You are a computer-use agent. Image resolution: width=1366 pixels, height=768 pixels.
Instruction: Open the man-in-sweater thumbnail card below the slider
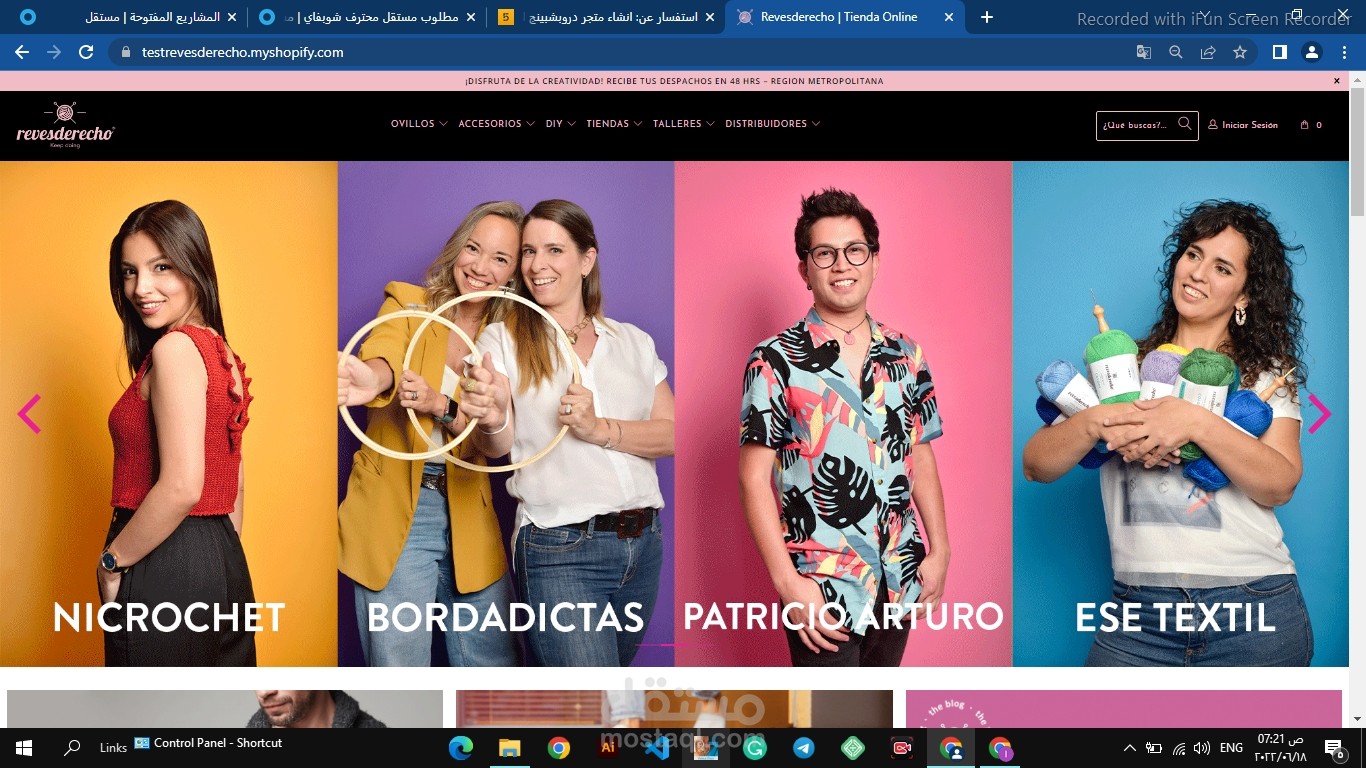coord(225,709)
